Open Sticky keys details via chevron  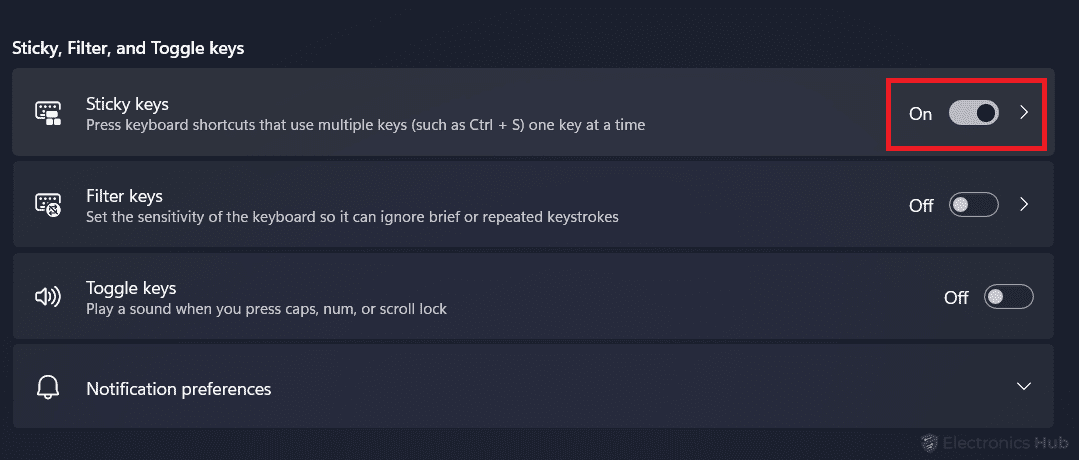[1024, 113]
